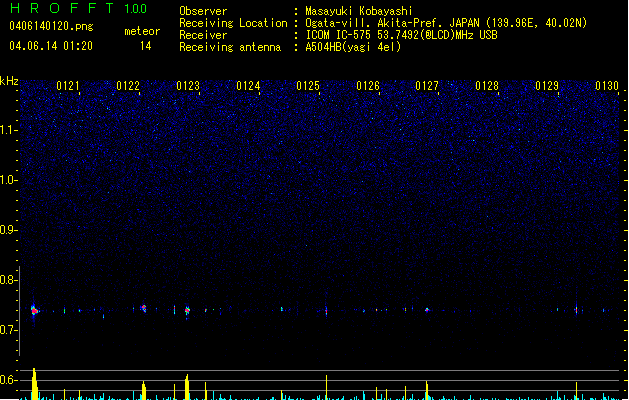This screenshot has height=400, width=629.
Task: Click the date stamp 04.06.14 01:20
Action: pos(51,46)
